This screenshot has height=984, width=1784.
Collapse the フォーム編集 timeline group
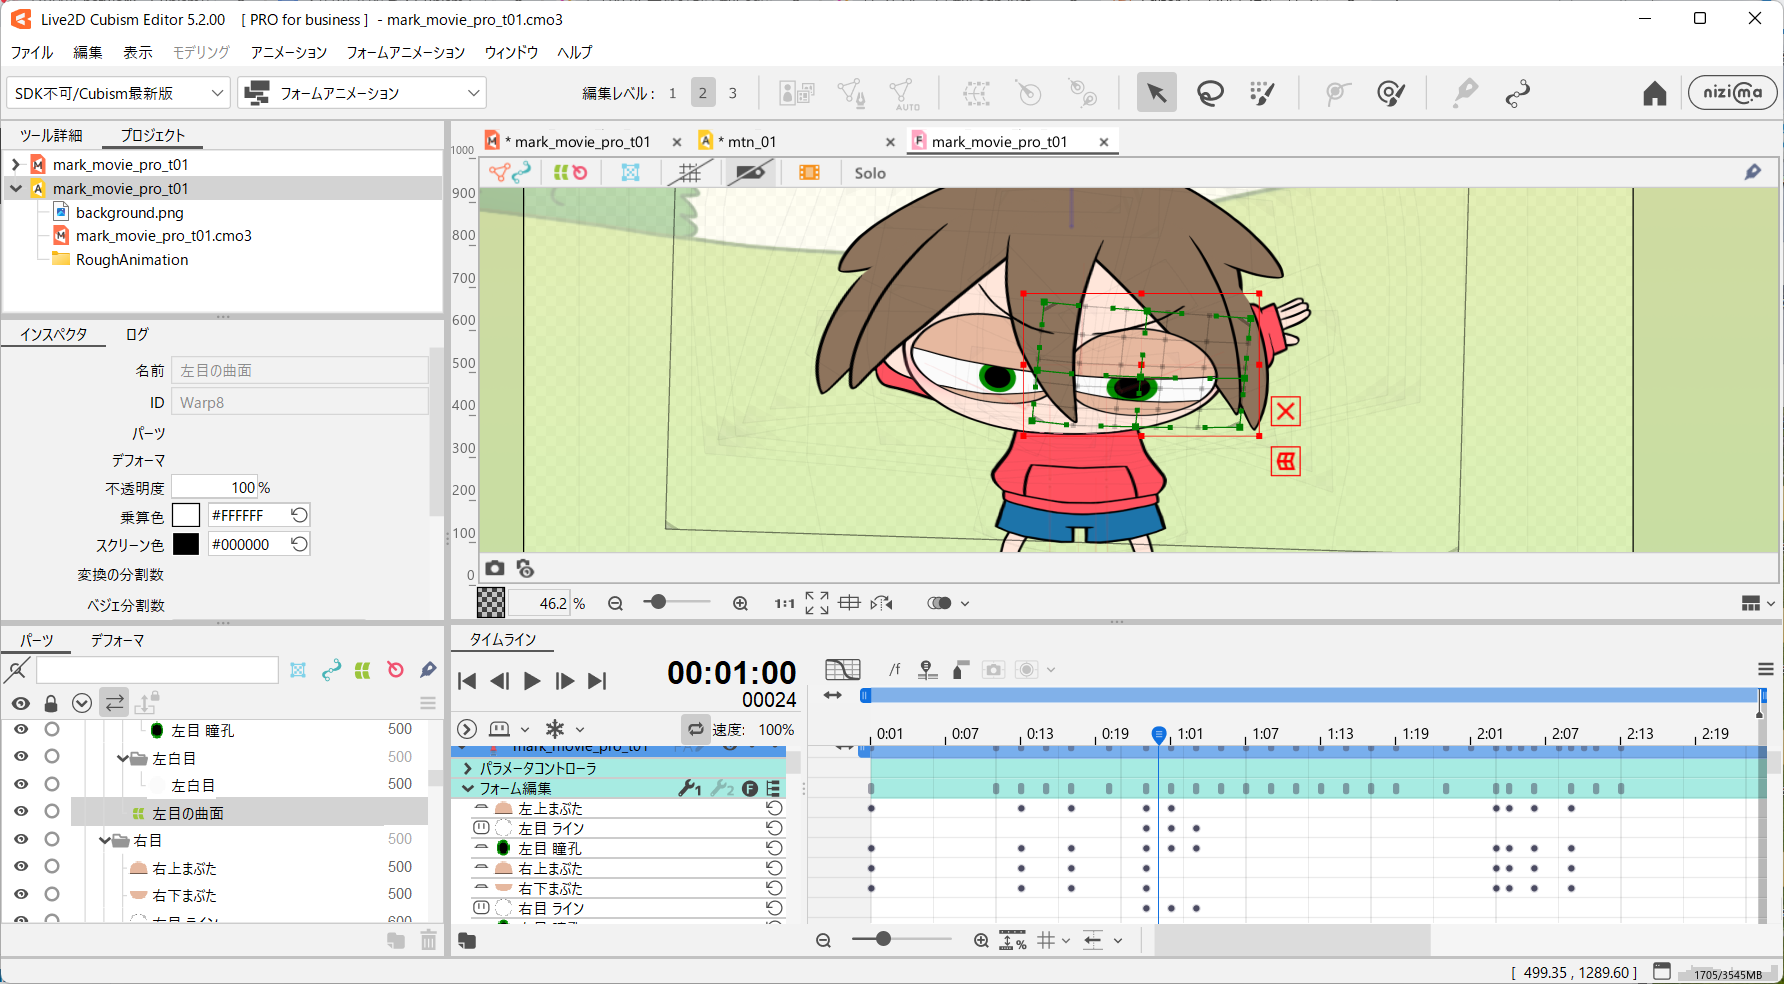tap(467, 788)
